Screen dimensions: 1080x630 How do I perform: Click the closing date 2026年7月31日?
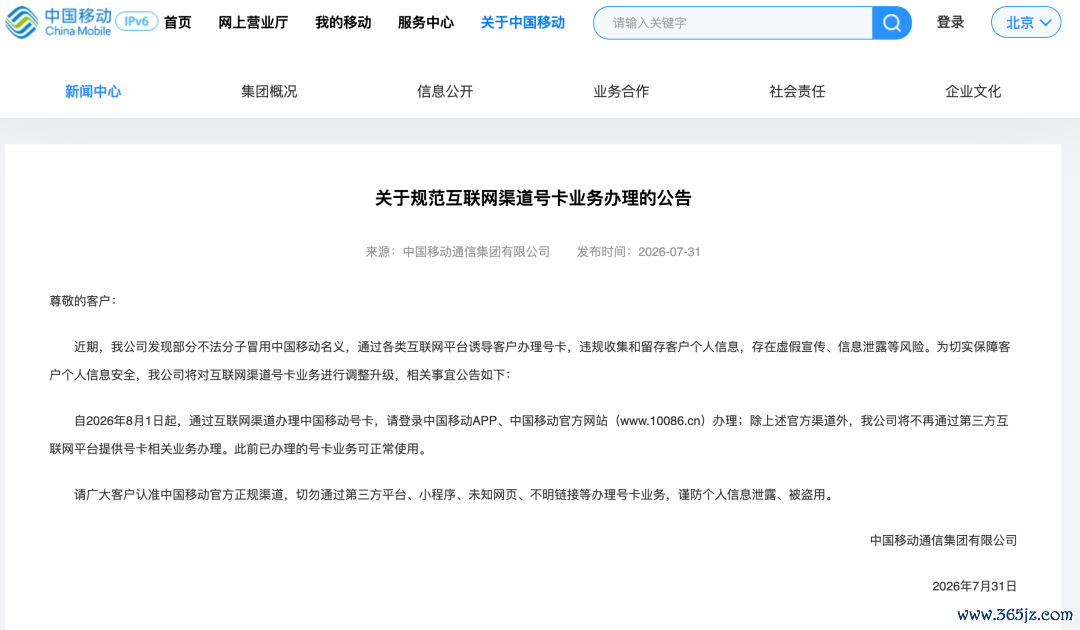tap(974, 586)
